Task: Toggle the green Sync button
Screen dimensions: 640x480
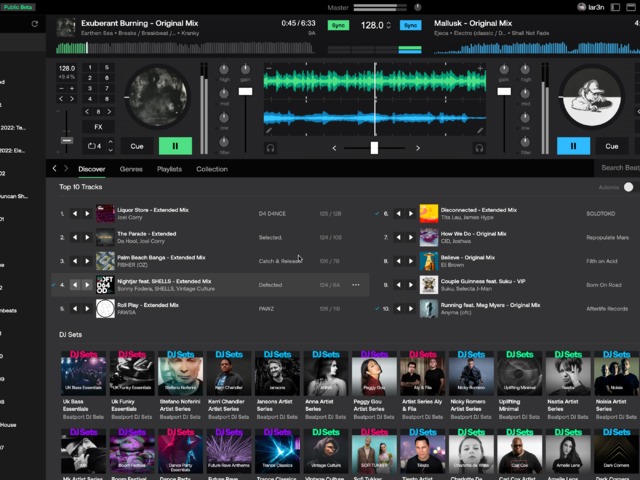Action: (338, 25)
